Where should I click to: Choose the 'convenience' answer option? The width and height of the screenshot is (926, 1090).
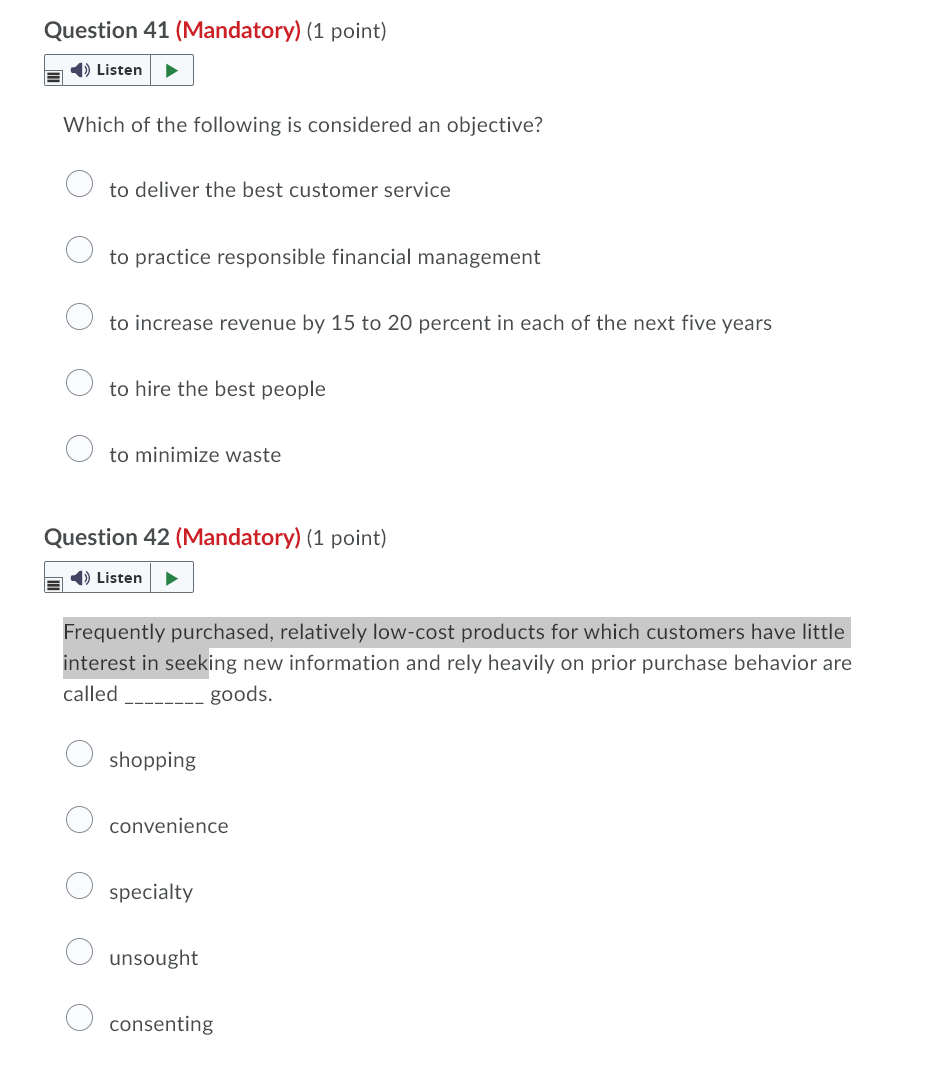79,819
